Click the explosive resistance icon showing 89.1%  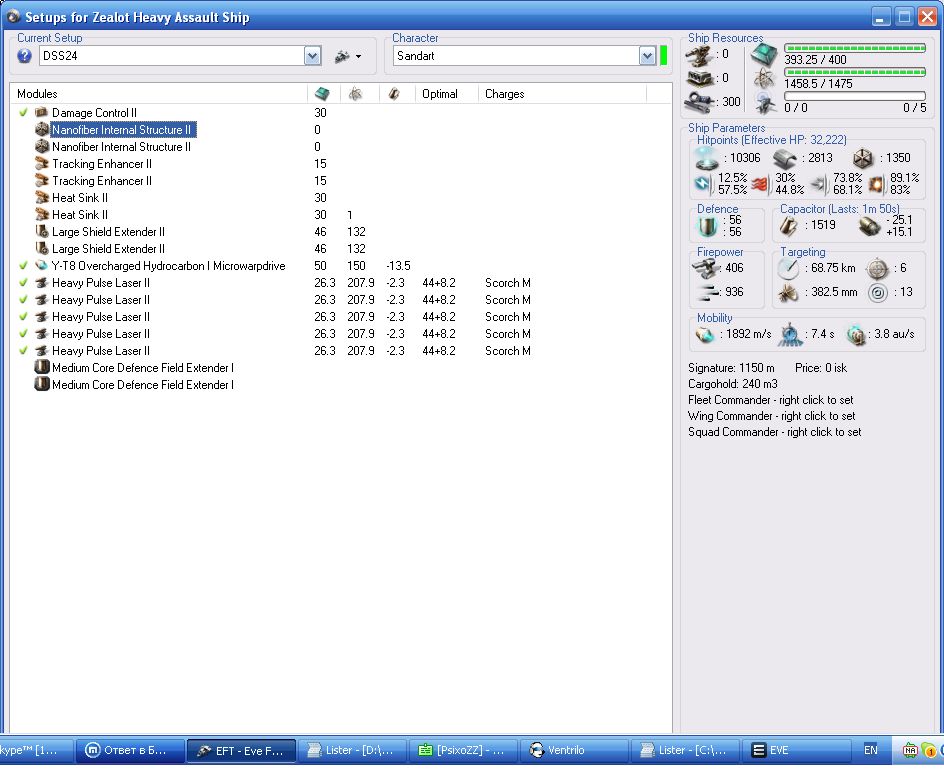[x=877, y=184]
